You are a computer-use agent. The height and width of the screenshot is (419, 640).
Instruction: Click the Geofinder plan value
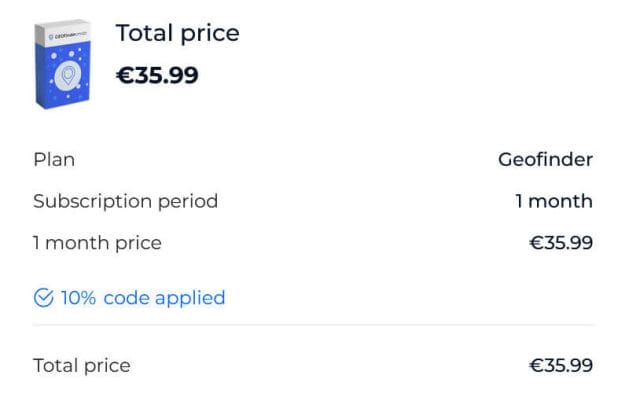pos(545,159)
